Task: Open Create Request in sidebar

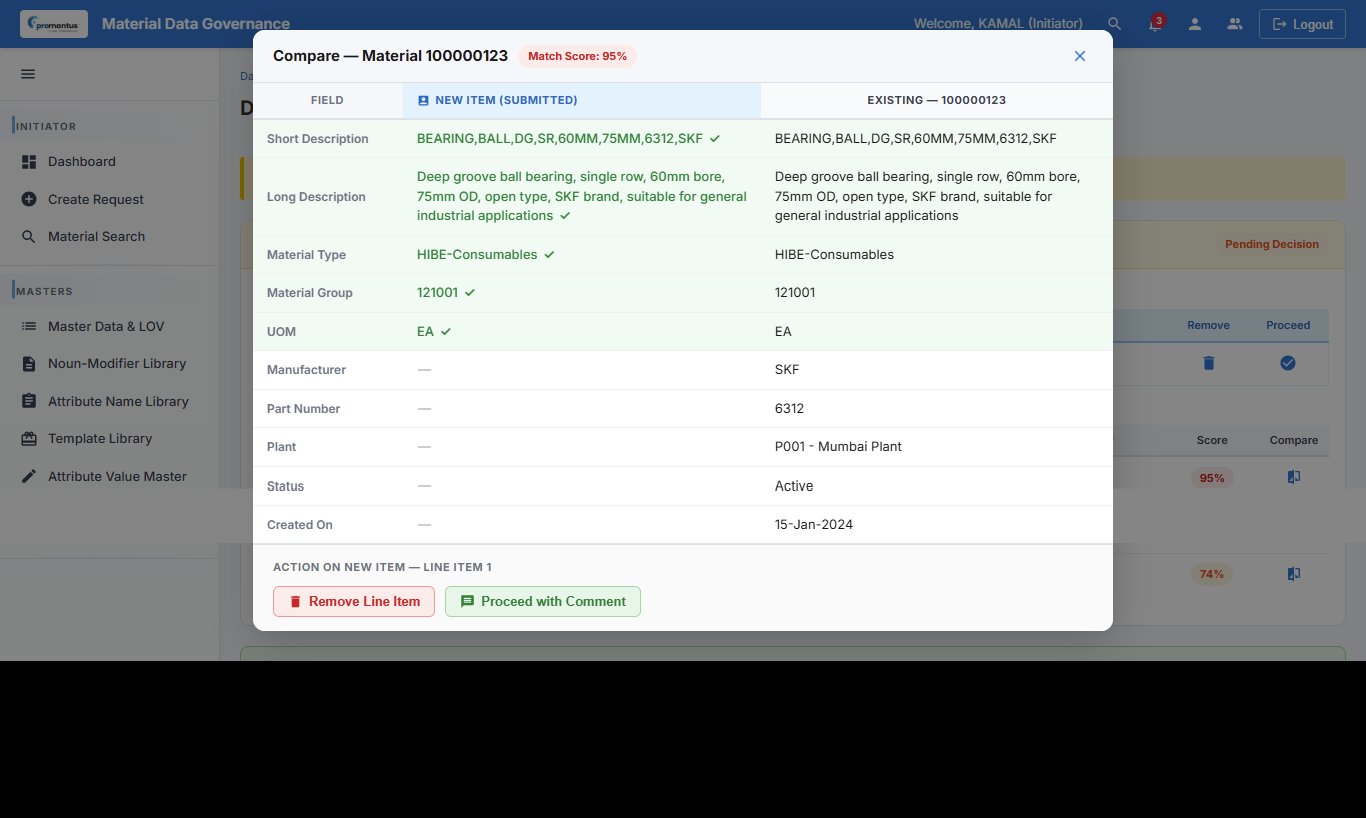Action: 95,199
